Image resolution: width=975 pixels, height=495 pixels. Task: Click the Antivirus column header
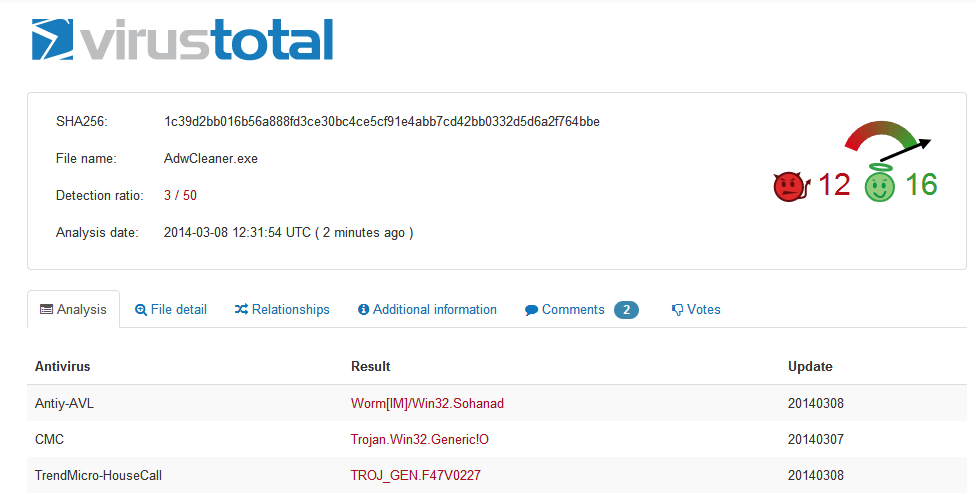[x=63, y=366]
